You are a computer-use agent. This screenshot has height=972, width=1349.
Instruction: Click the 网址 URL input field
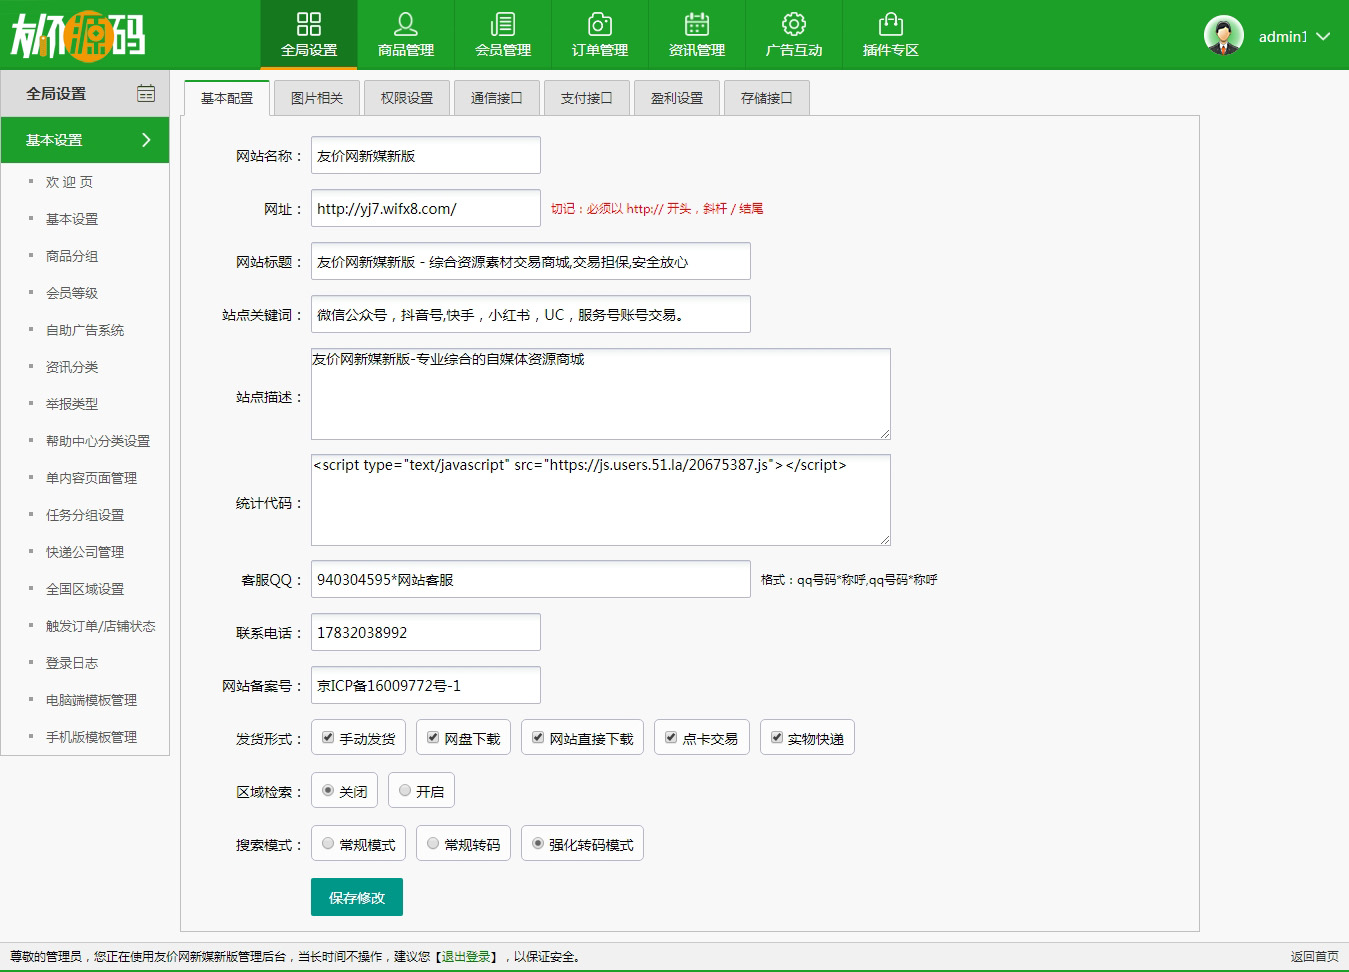426,208
